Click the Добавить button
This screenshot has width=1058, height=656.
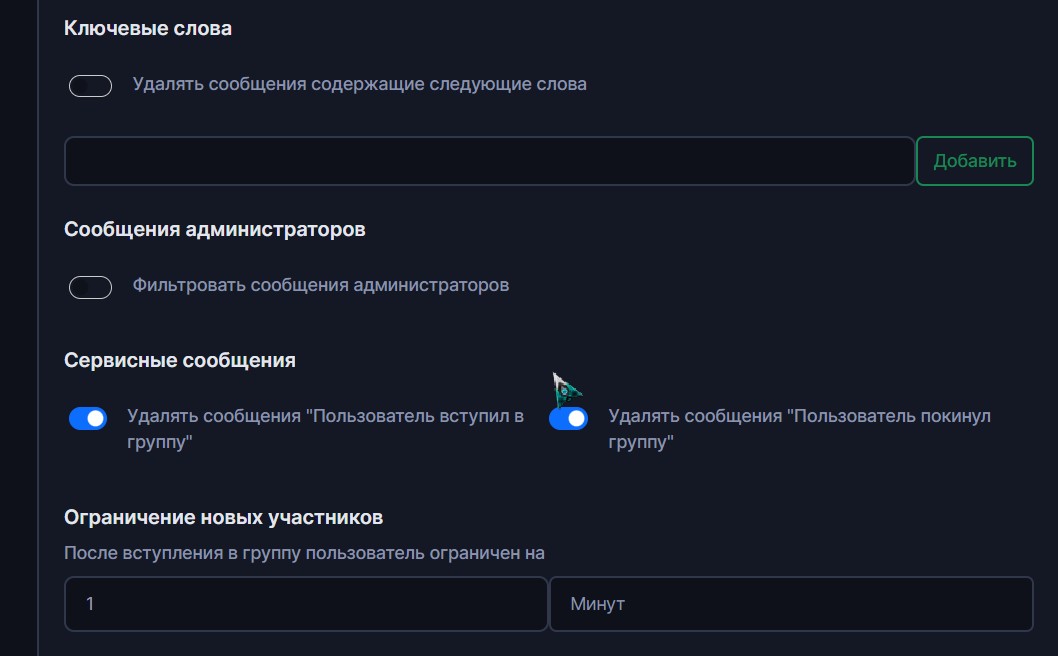(x=974, y=161)
